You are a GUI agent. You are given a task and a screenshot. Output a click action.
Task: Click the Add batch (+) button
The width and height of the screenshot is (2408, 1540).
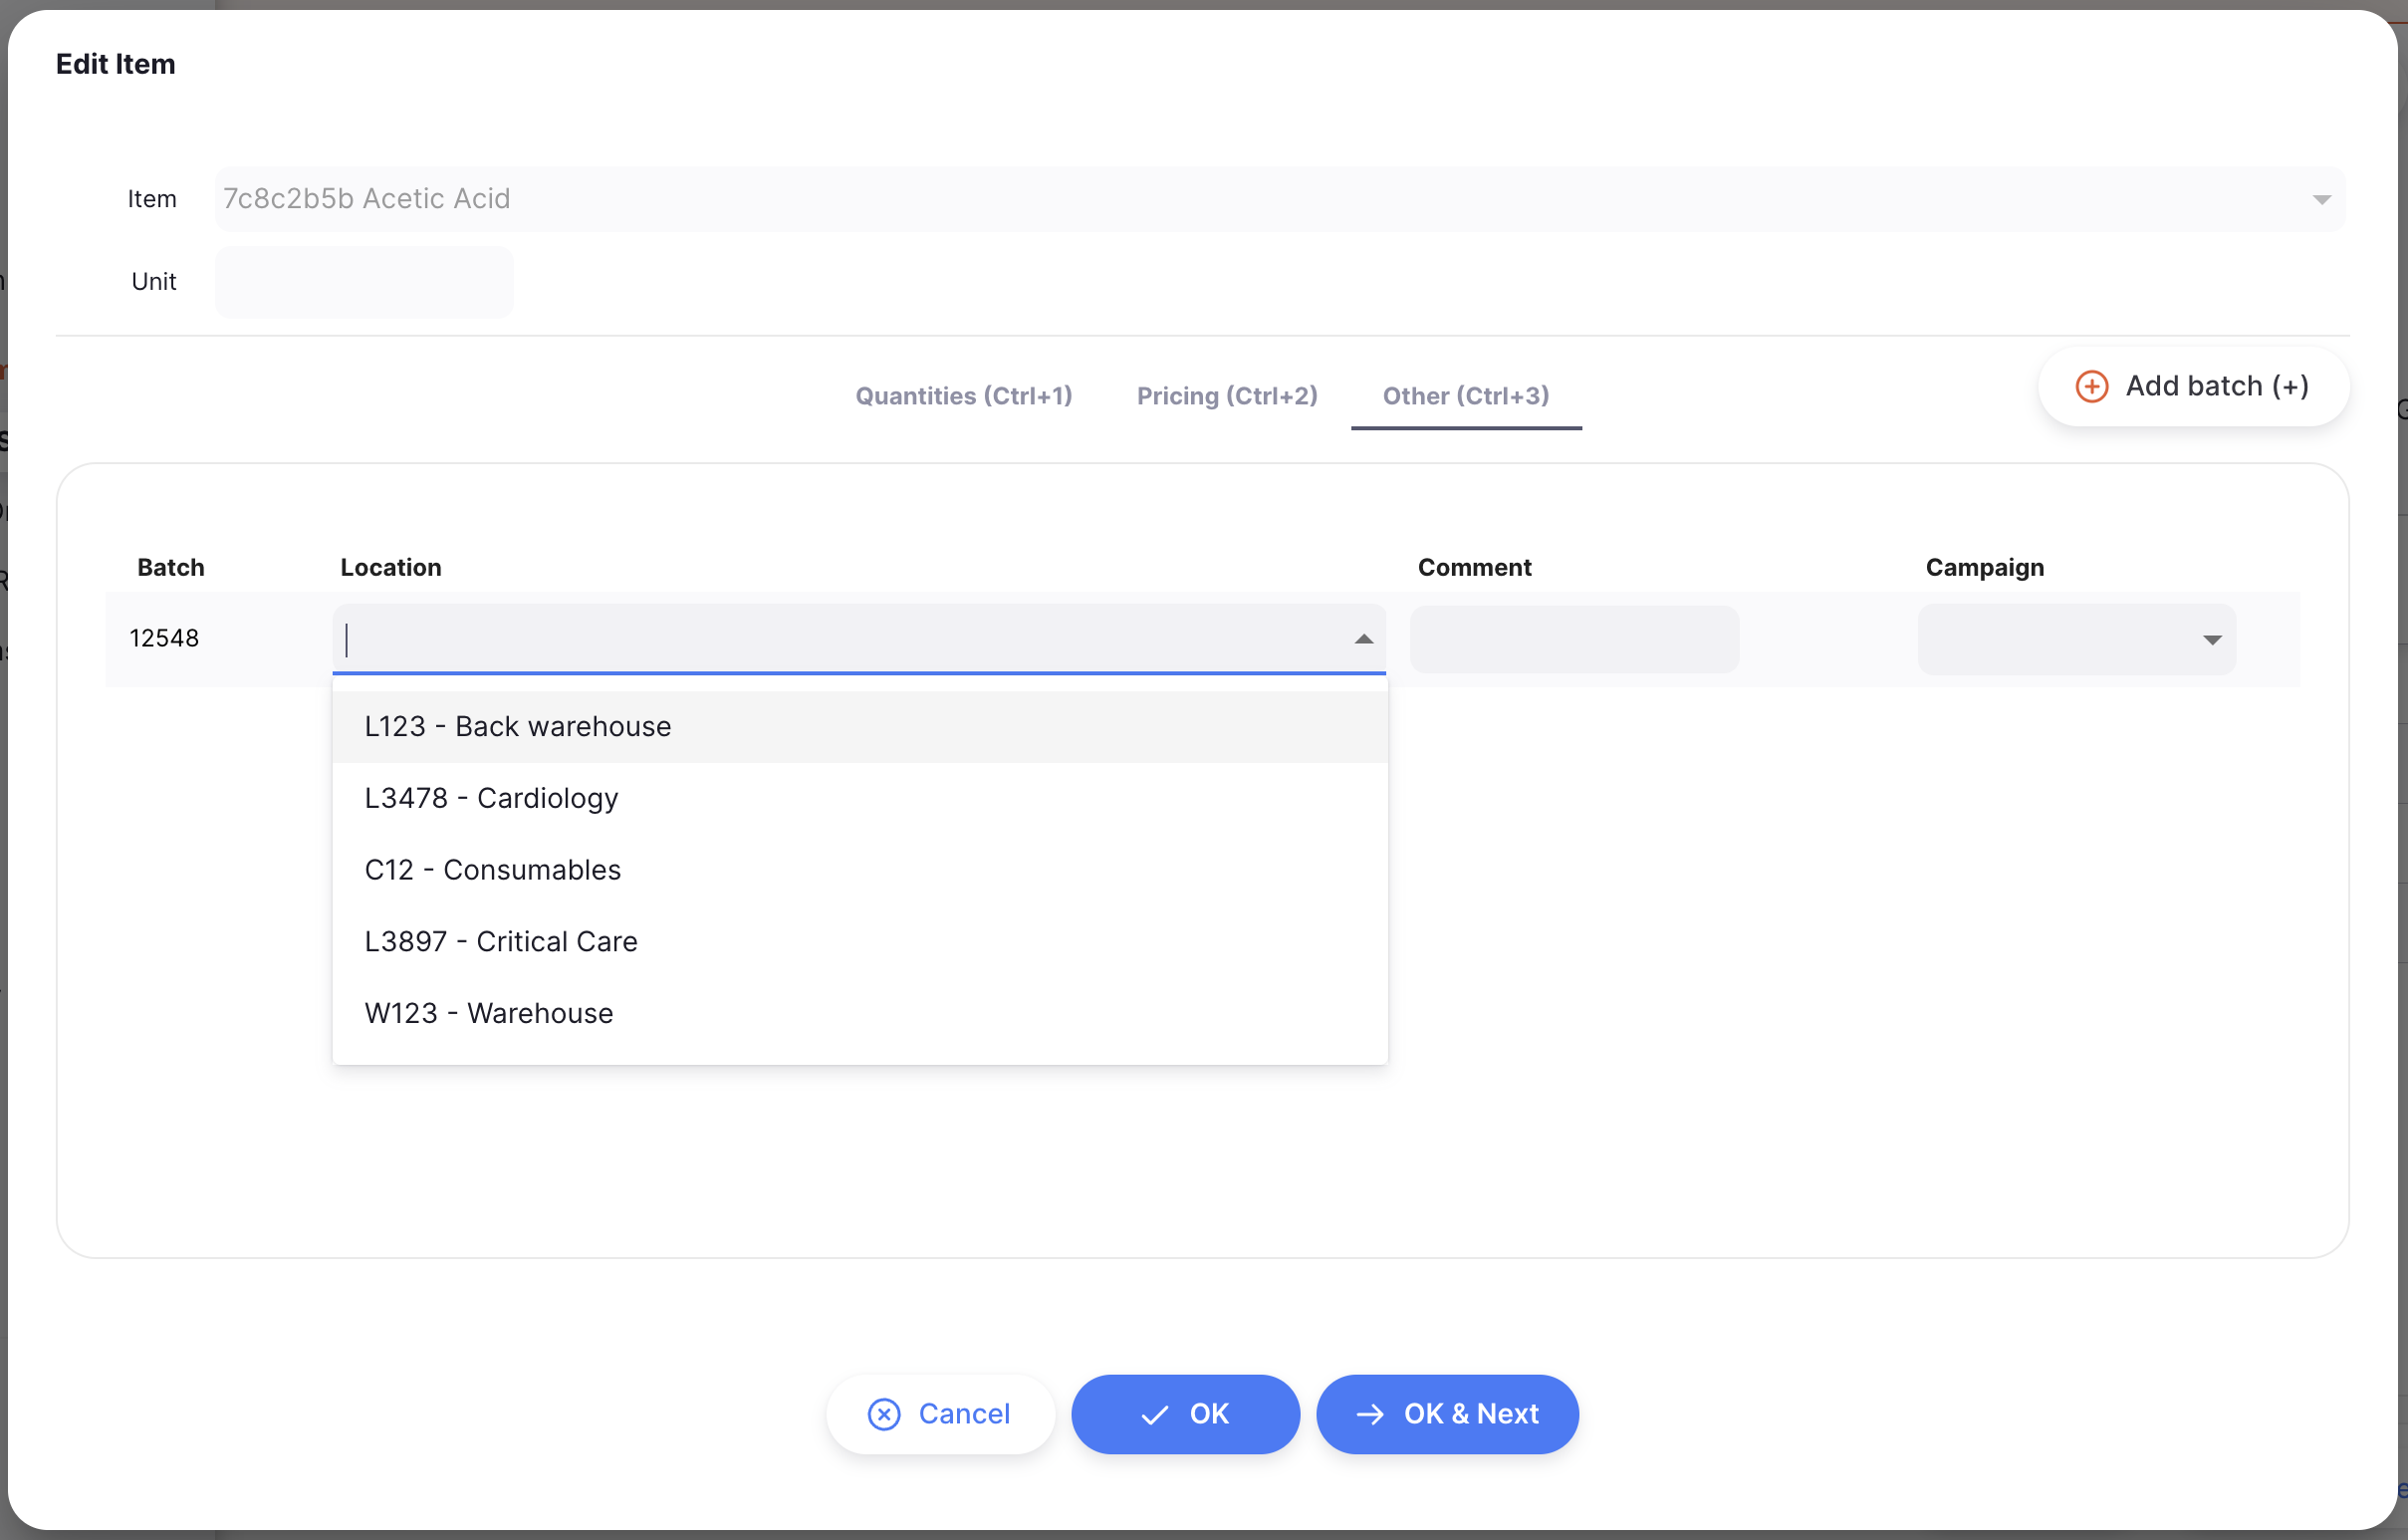tap(2193, 386)
